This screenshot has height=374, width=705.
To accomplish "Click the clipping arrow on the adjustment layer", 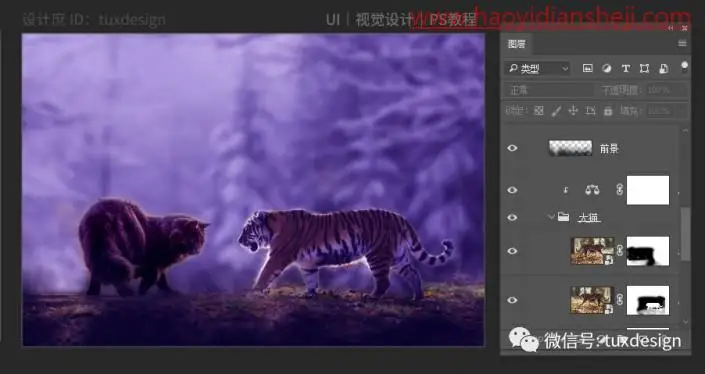I will pyautogui.click(x=566, y=190).
